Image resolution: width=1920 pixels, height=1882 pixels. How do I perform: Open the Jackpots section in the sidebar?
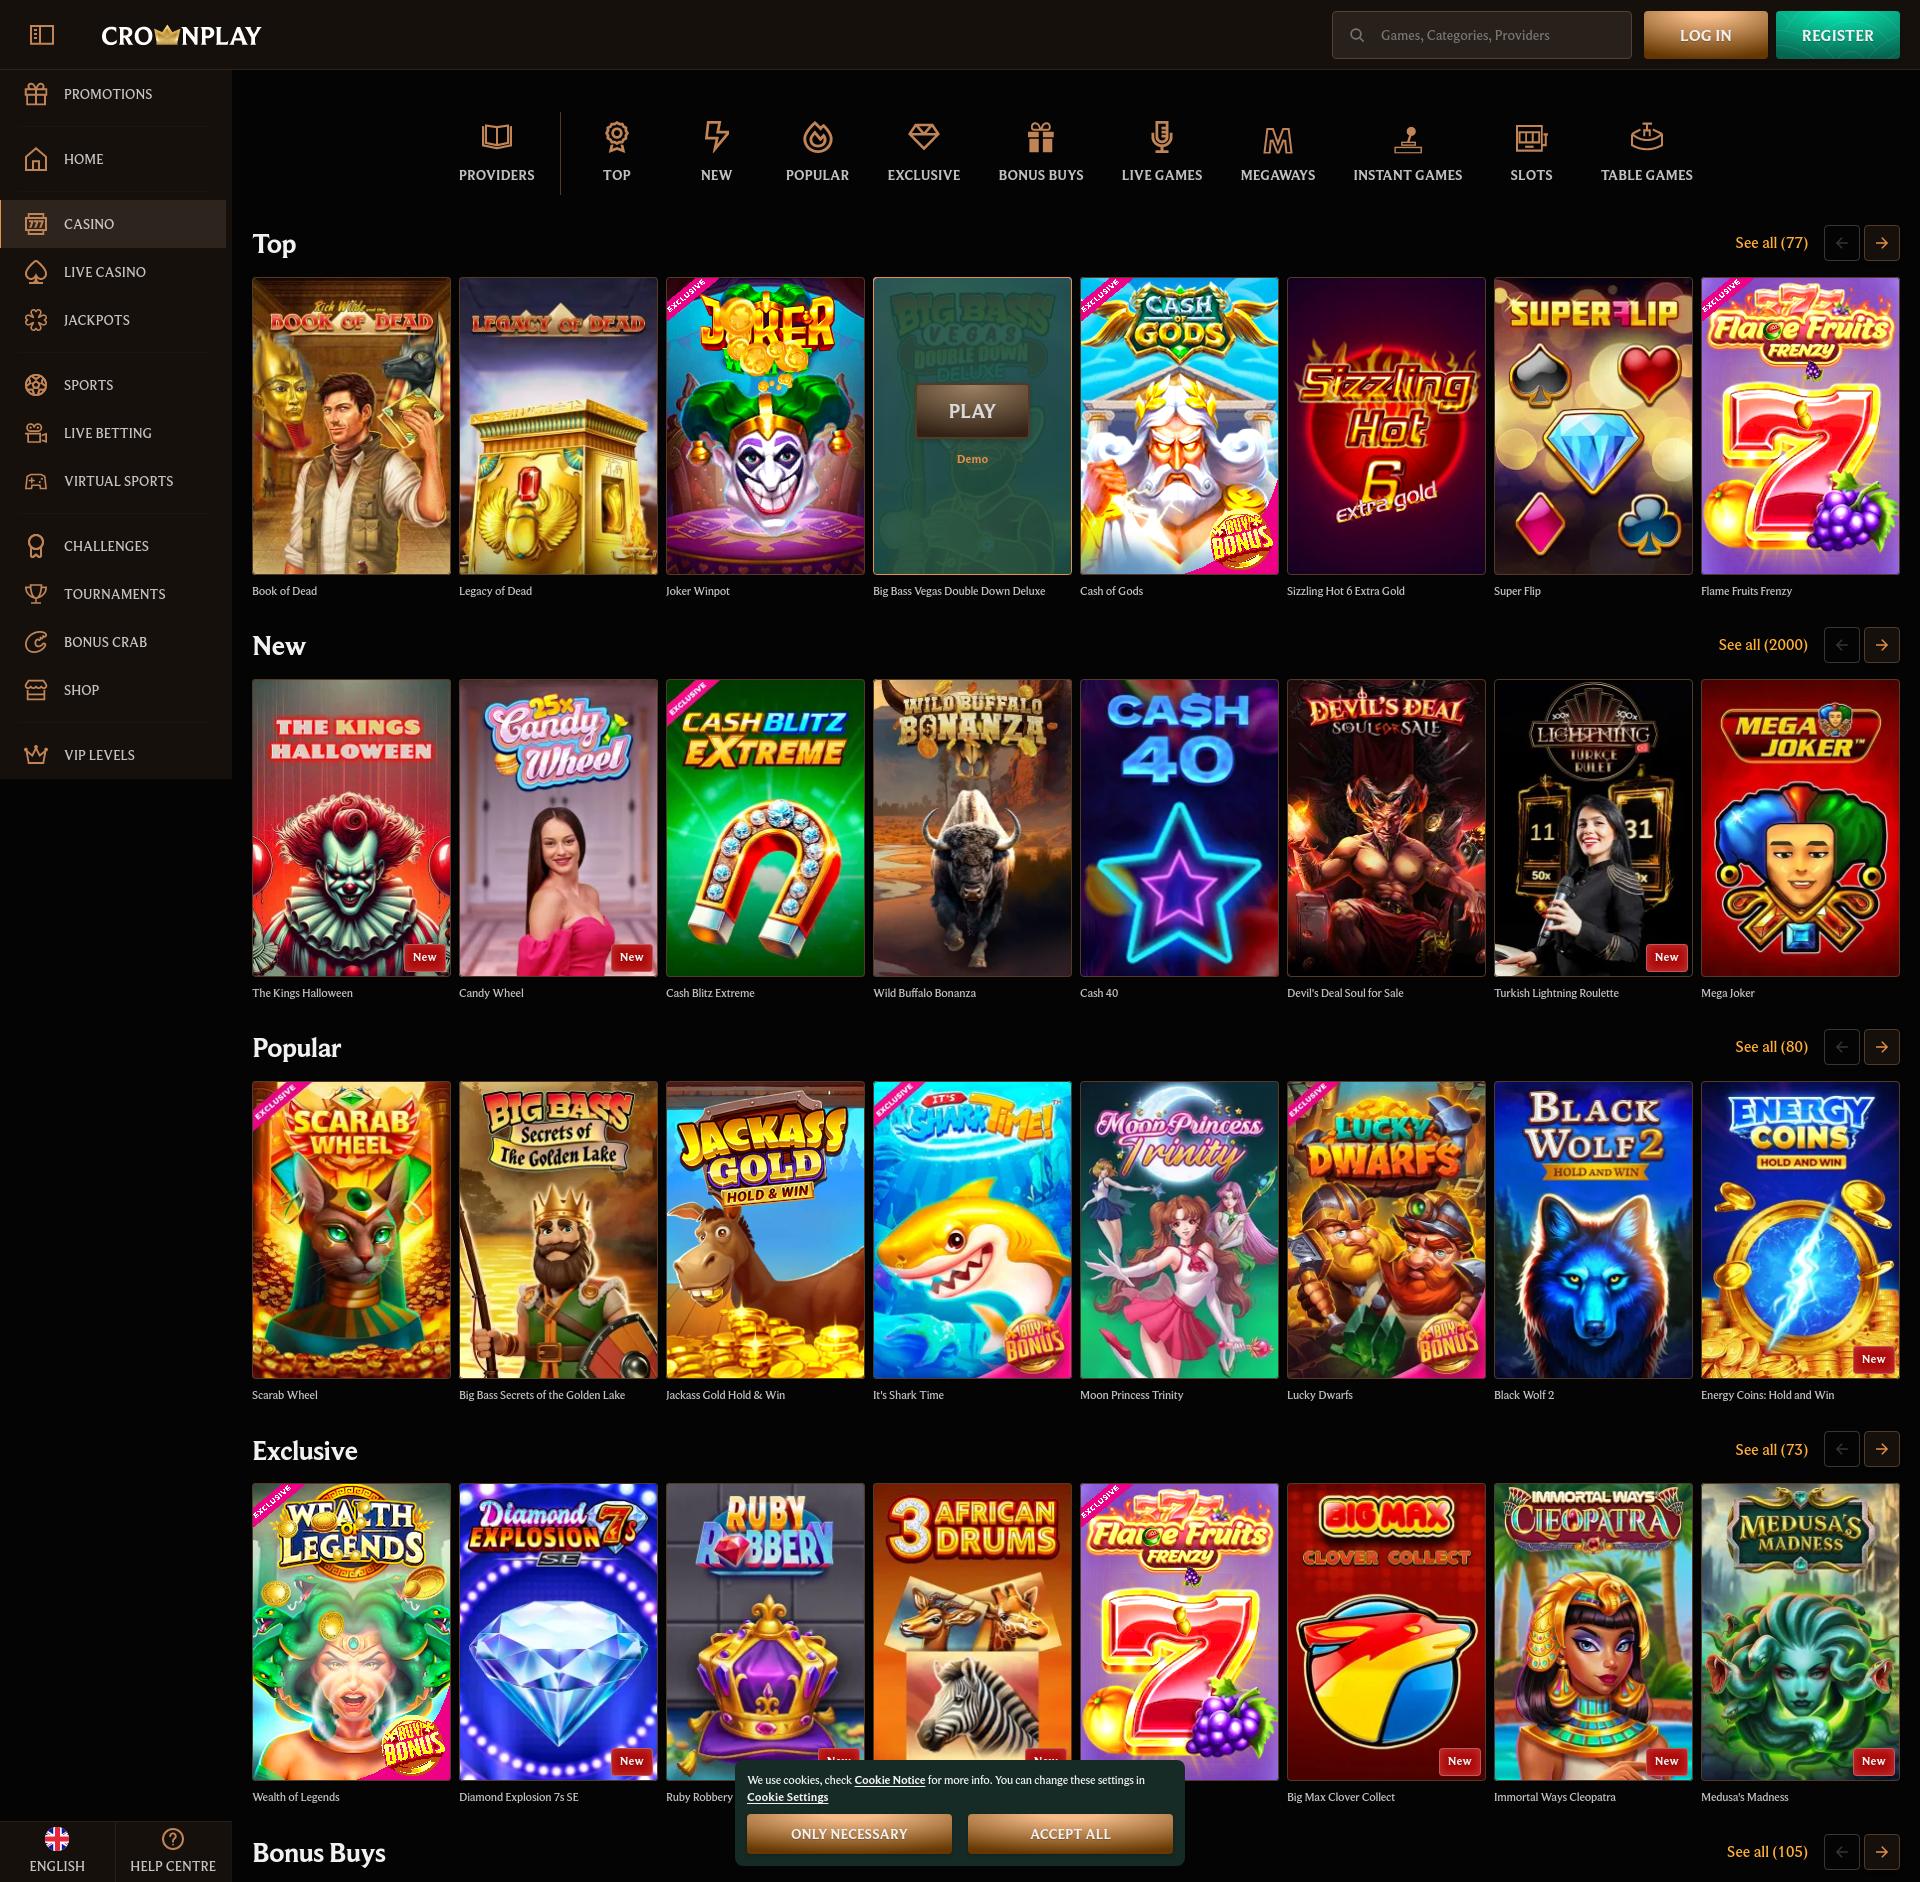[95, 320]
